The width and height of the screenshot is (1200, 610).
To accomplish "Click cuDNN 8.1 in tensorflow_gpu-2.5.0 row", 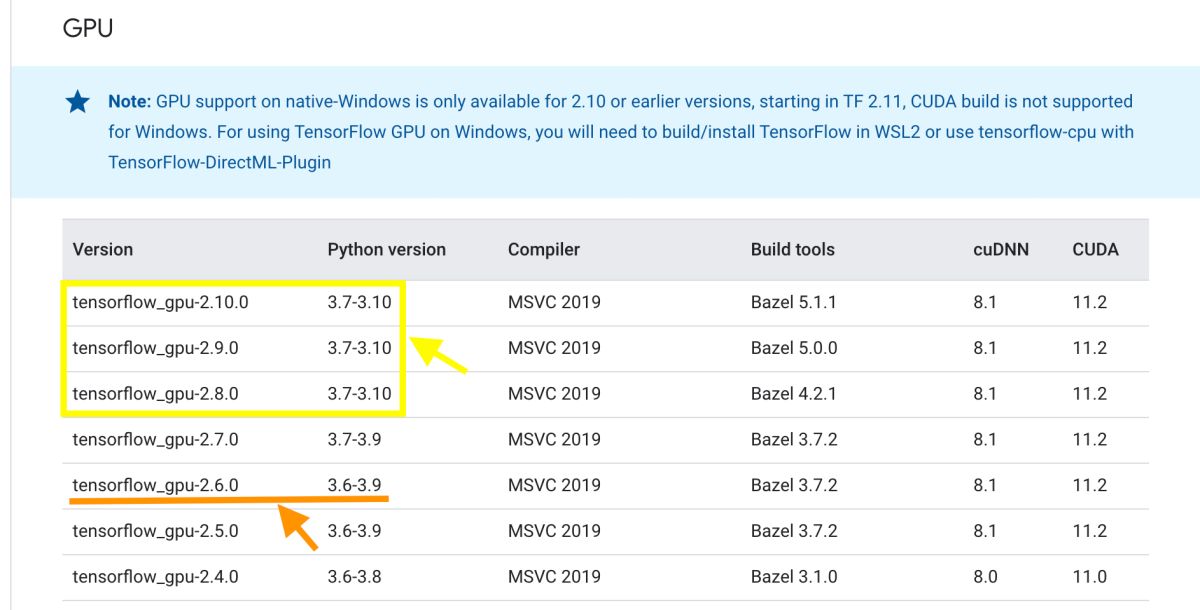I will (985, 531).
